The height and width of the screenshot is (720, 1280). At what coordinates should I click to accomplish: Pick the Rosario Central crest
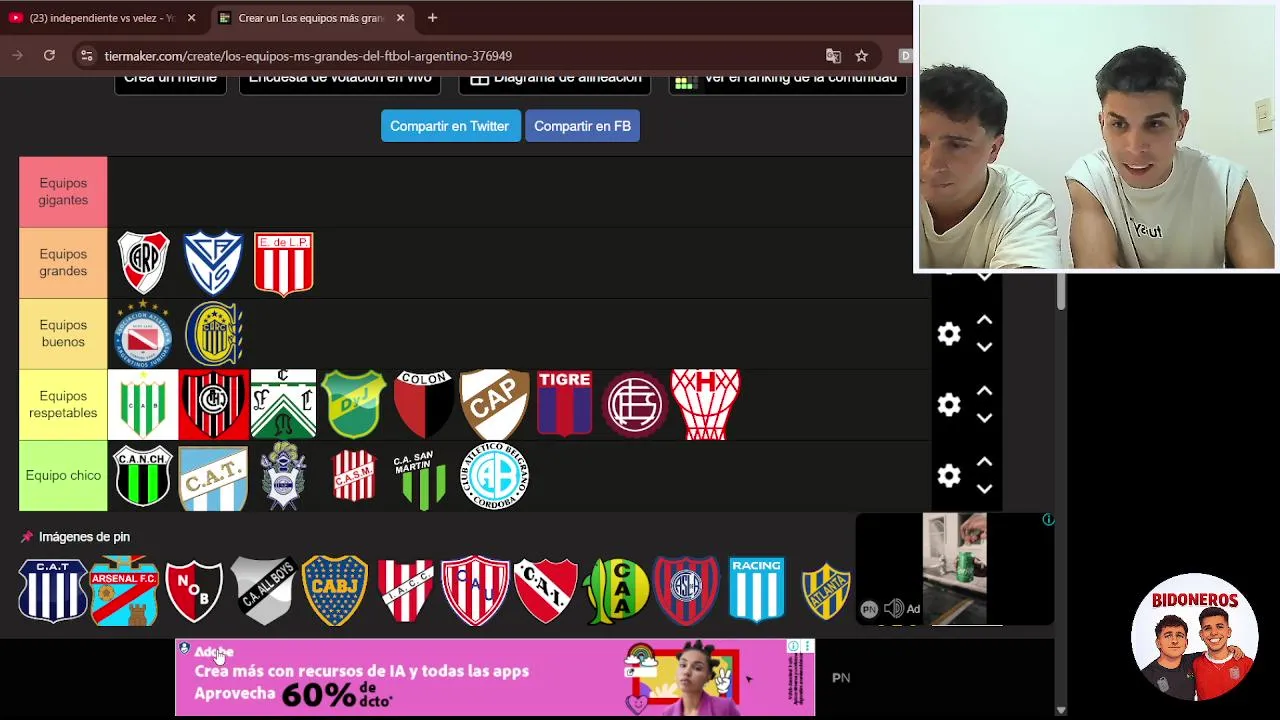coord(213,334)
